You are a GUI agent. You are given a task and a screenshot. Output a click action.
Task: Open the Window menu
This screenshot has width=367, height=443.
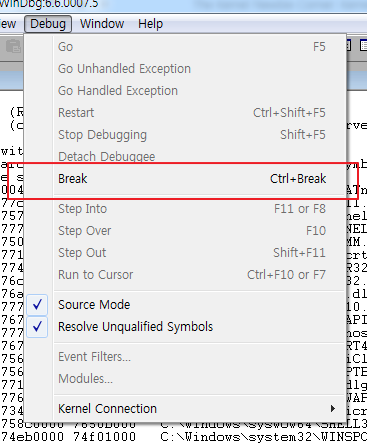coord(102,24)
